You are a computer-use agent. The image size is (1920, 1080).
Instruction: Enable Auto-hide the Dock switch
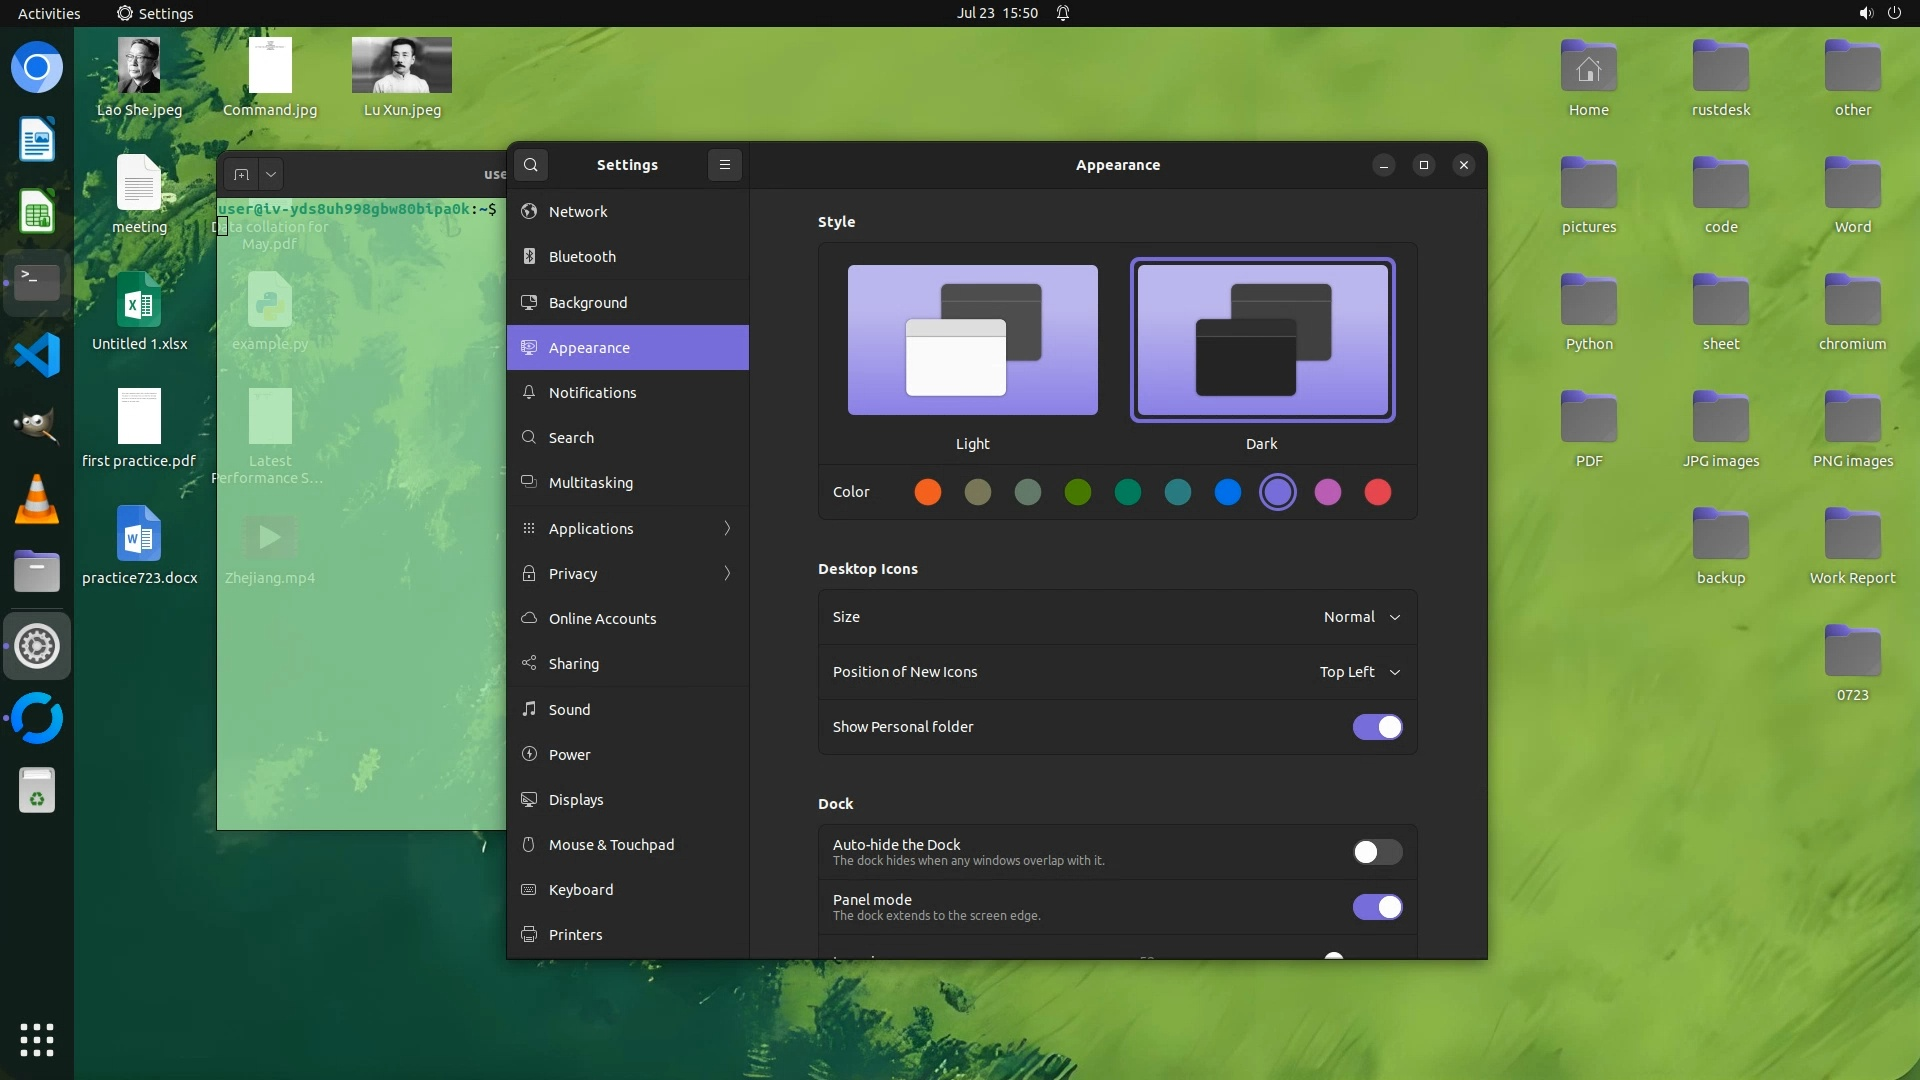tap(1377, 852)
